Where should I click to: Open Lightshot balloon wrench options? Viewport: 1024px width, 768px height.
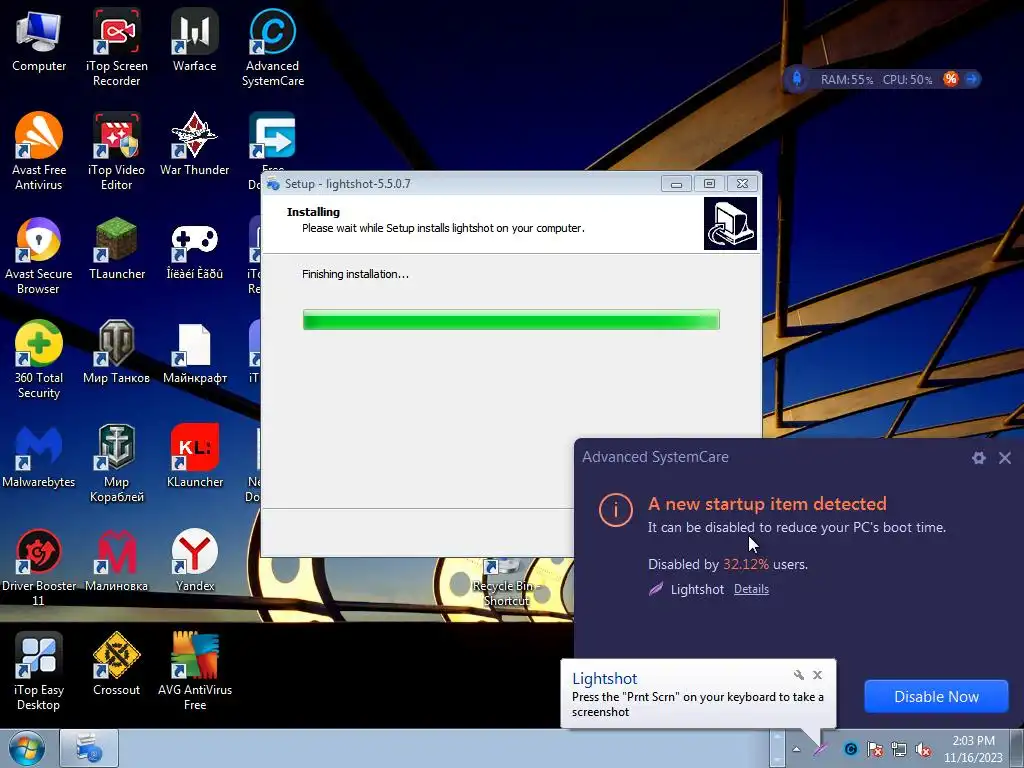coord(799,675)
